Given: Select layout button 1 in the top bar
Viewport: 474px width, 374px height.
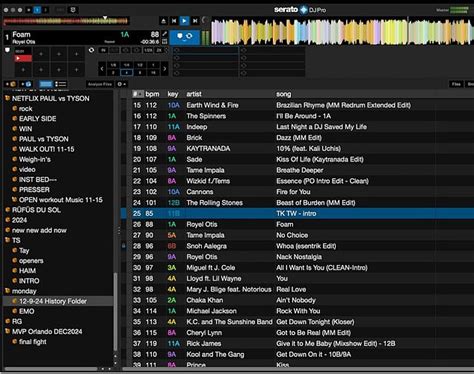Looking at the screenshot, I should click(37, 10).
